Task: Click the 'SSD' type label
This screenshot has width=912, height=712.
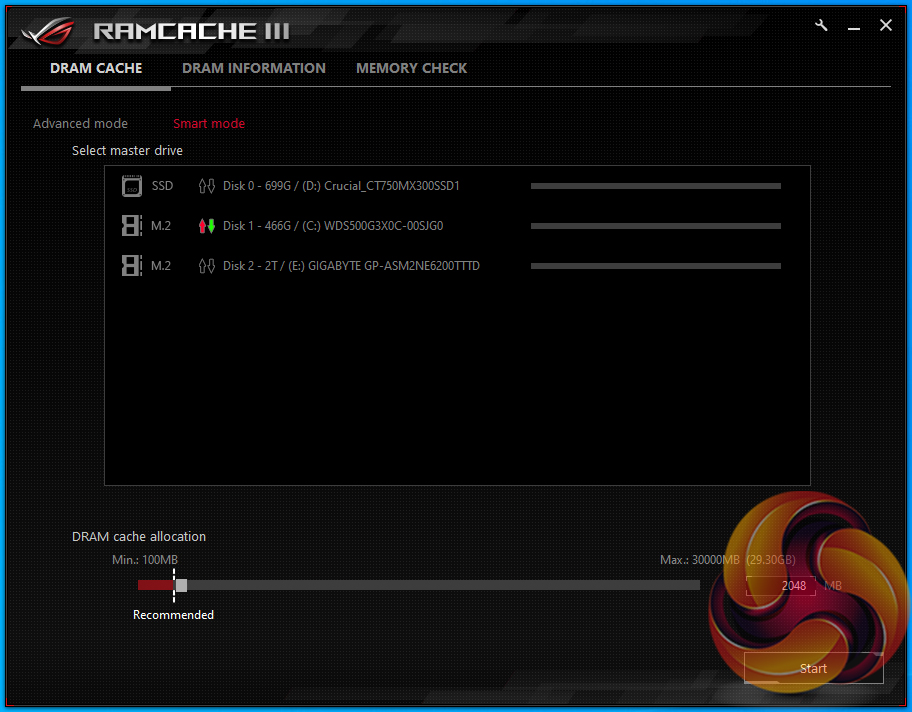Action: coord(162,186)
